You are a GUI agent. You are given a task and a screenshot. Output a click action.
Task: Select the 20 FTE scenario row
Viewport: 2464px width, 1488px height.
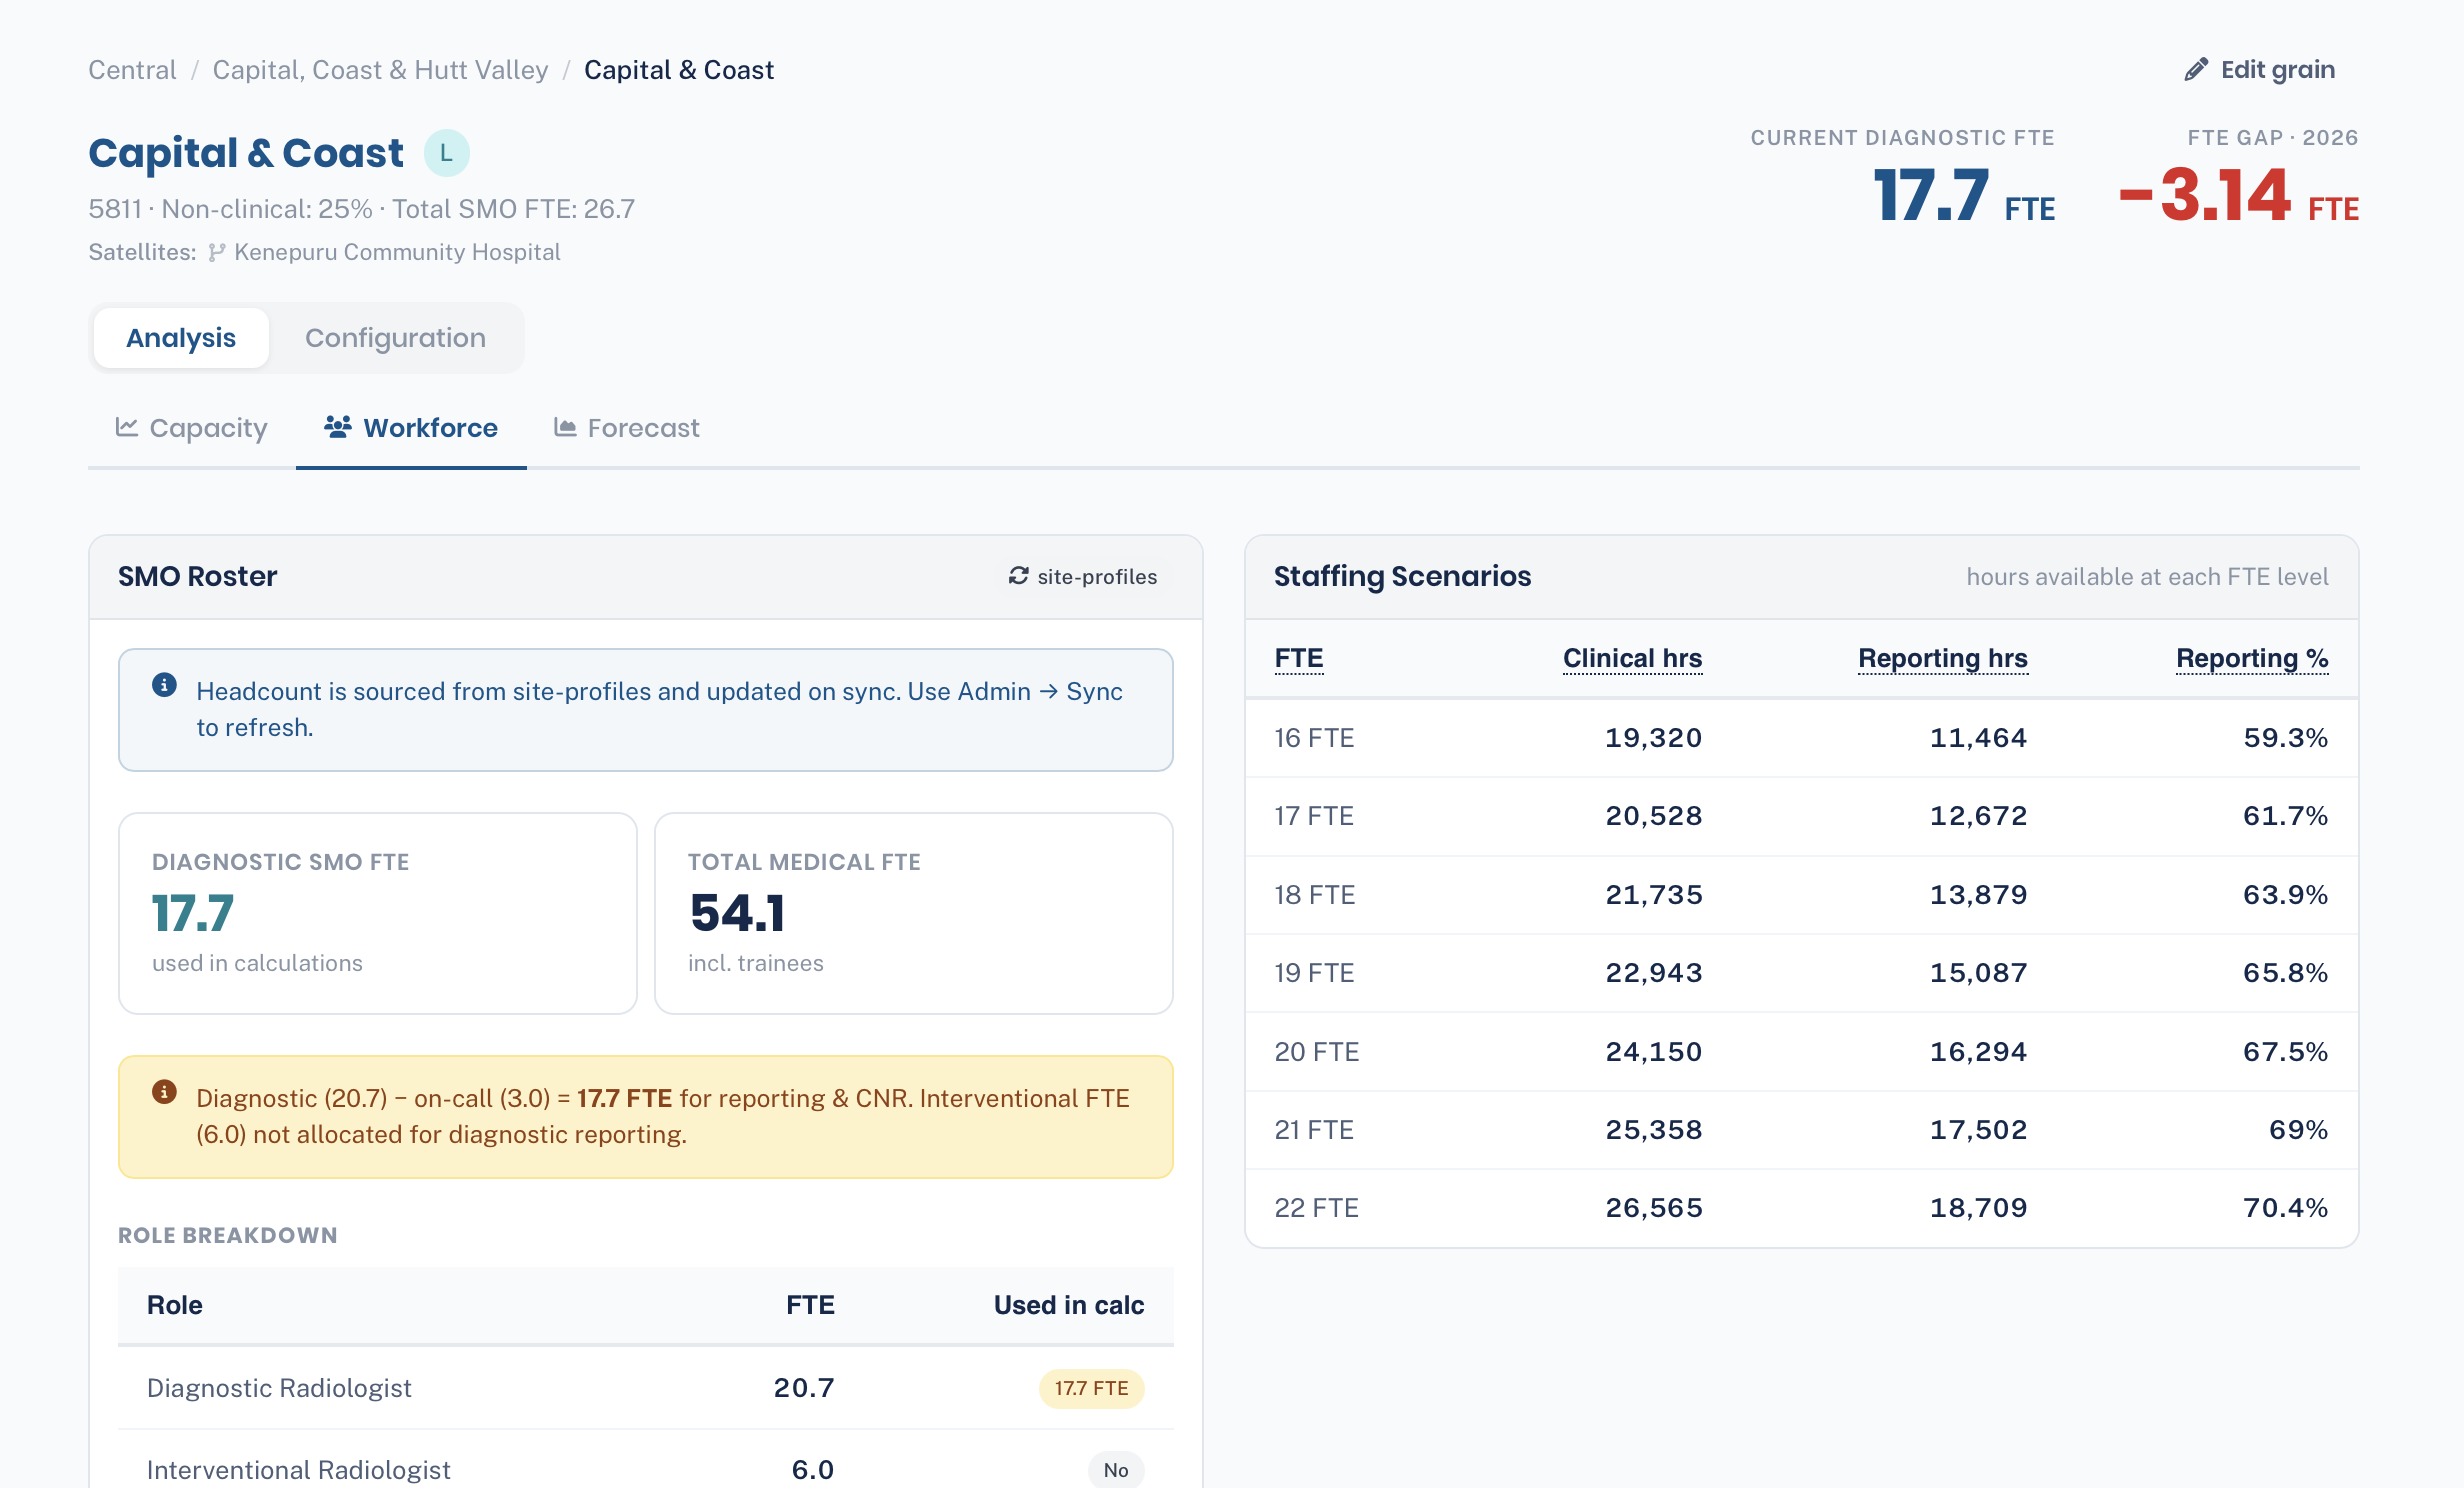(x=1801, y=1052)
